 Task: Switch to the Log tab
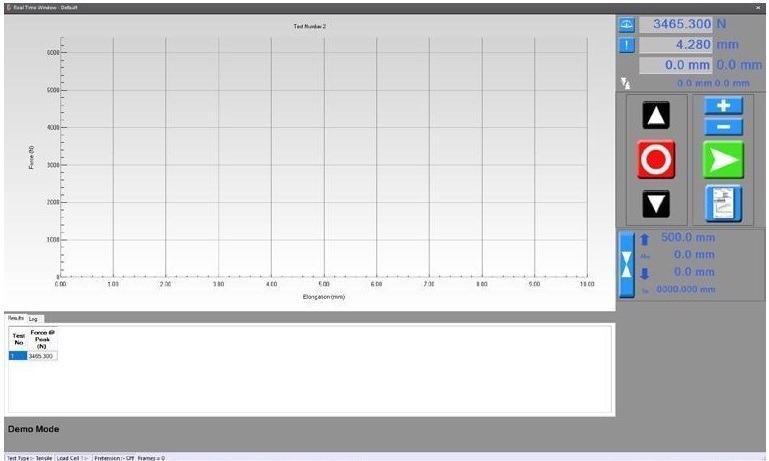pos(33,319)
